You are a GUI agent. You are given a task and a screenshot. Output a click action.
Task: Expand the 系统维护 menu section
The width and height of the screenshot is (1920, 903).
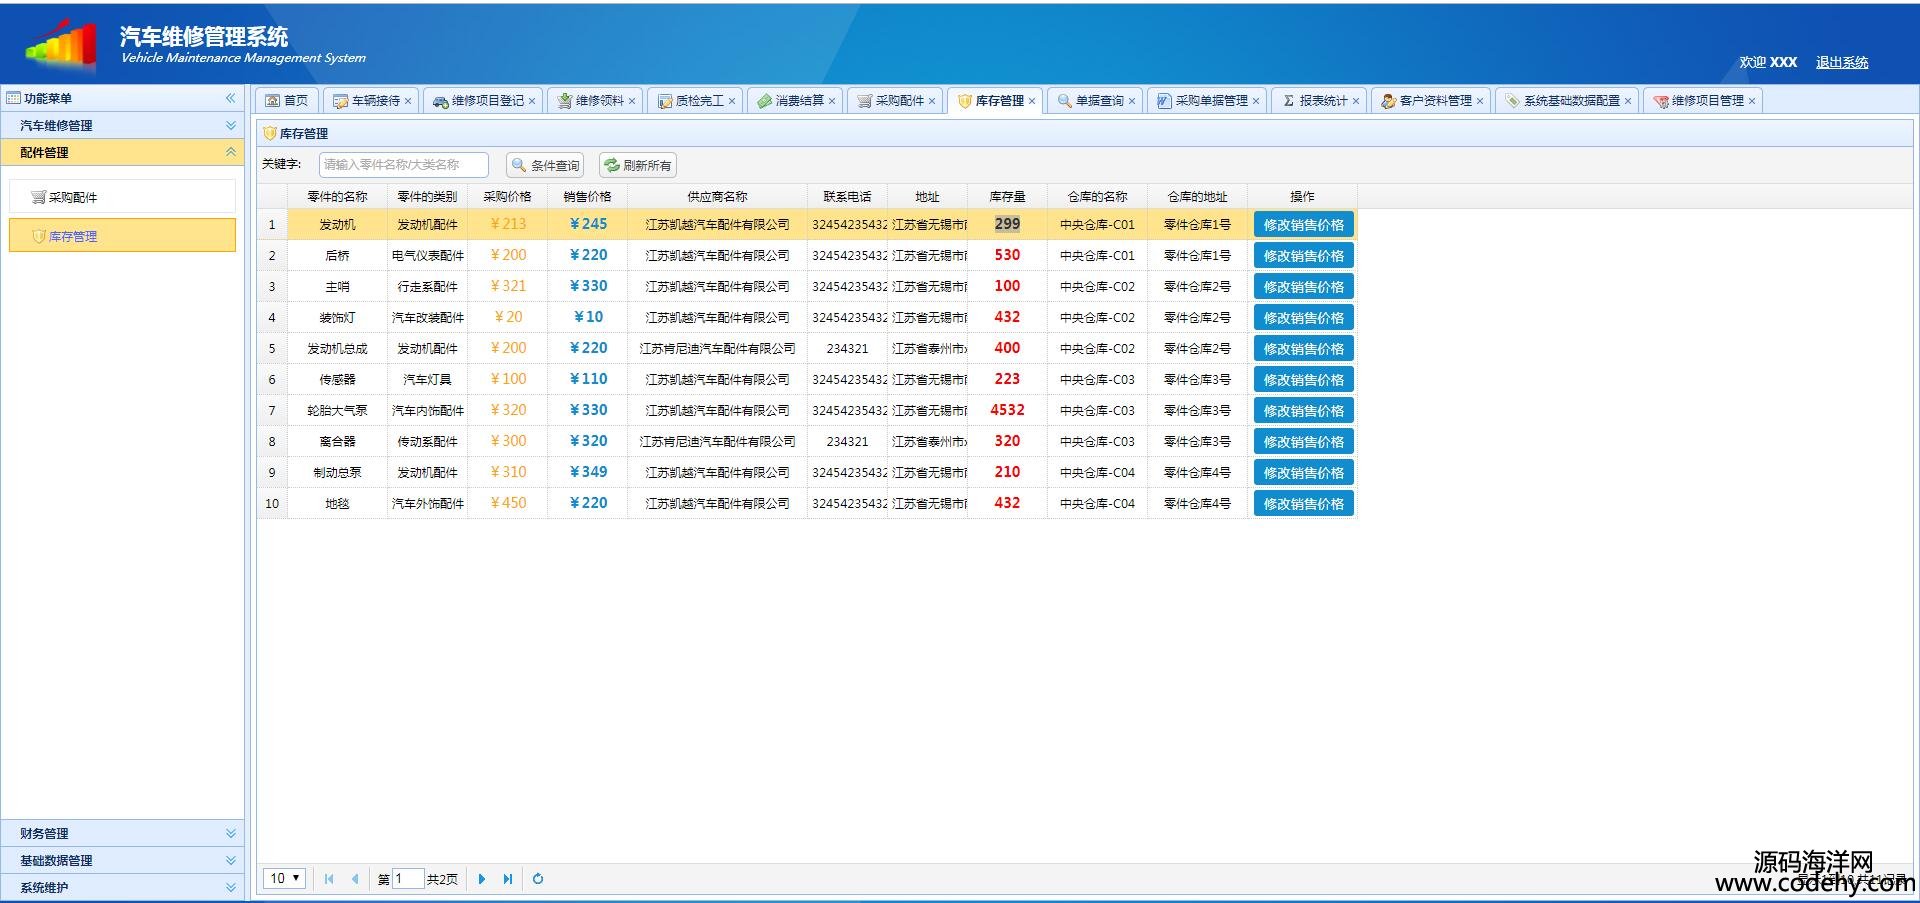[122, 887]
